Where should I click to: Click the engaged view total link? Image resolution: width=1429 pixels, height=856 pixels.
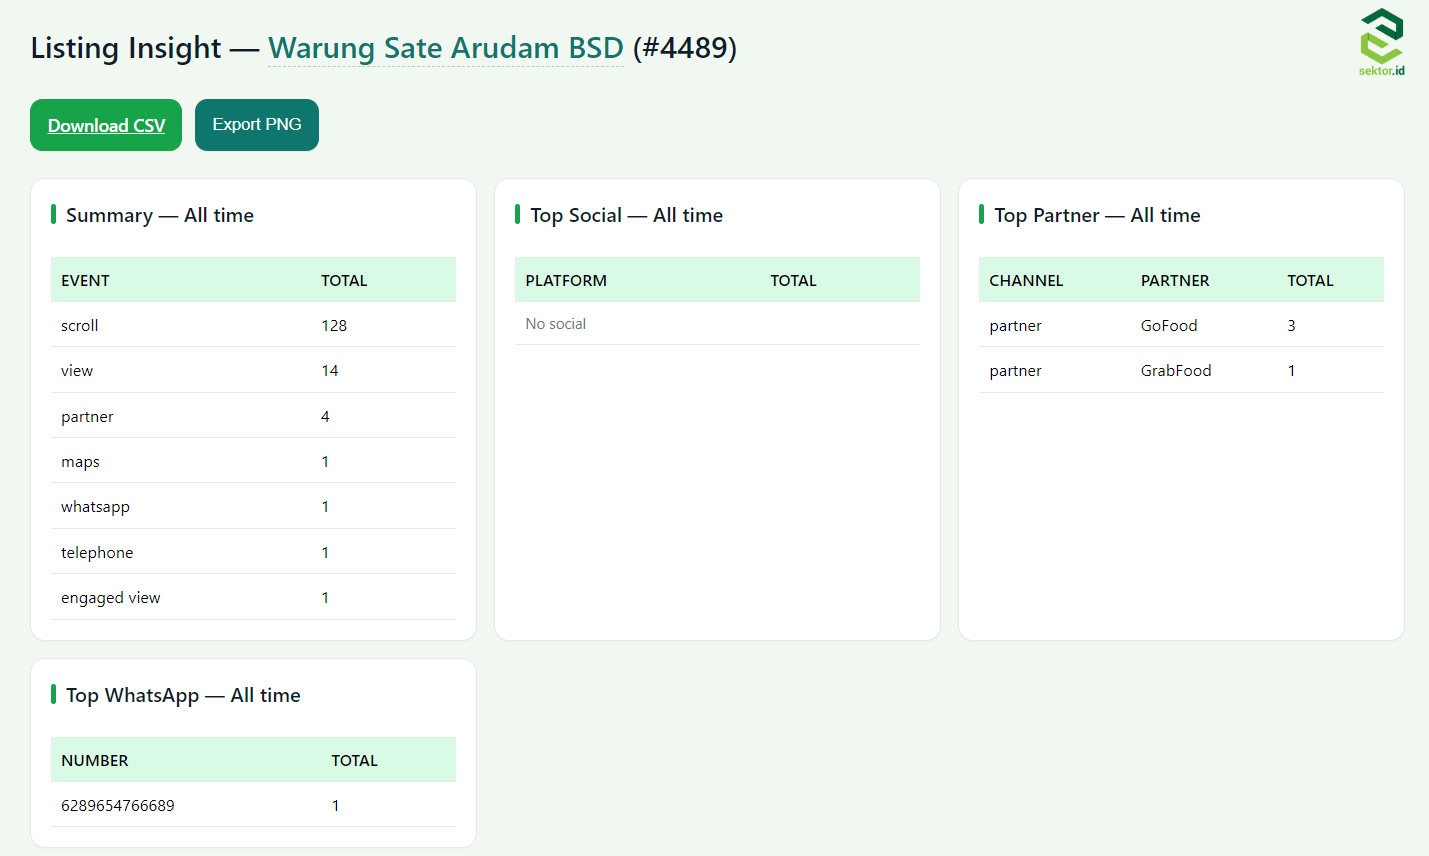325,597
